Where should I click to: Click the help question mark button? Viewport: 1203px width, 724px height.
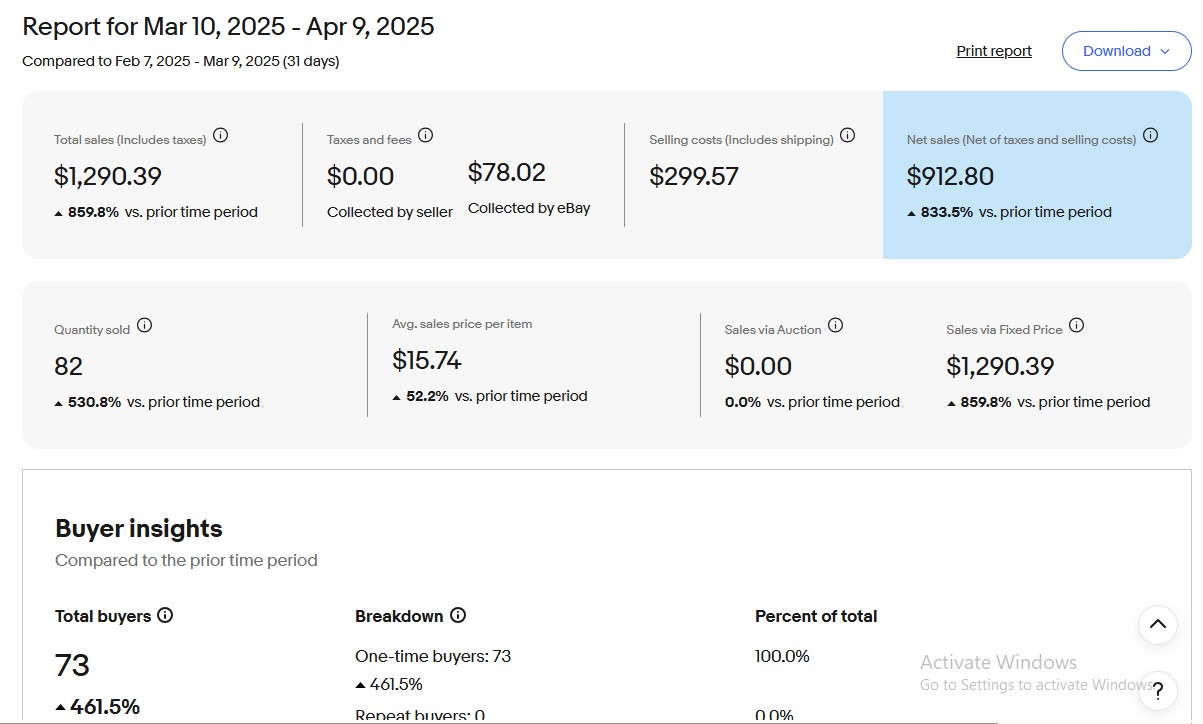[1158, 690]
